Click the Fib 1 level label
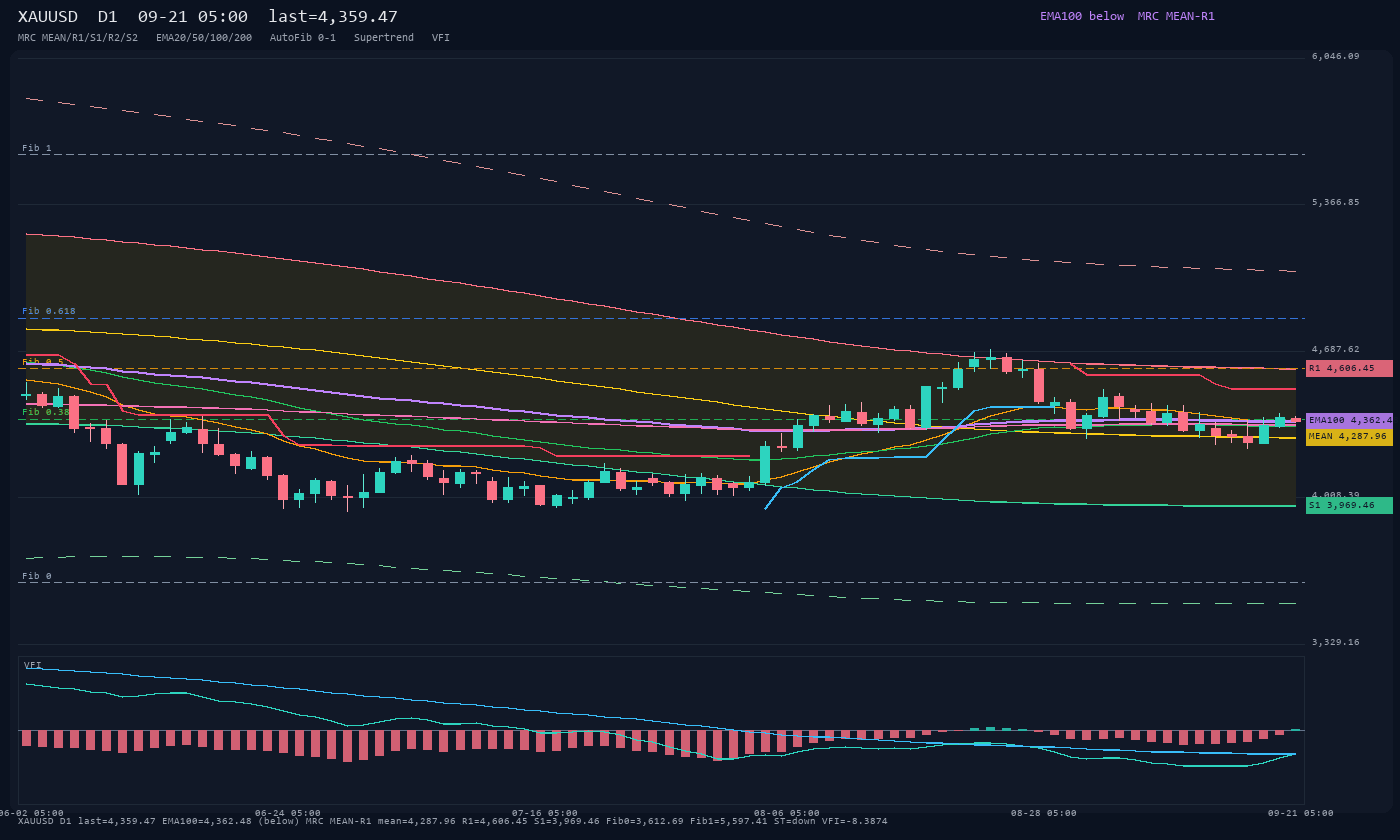The image size is (1400, 840). click(37, 148)
